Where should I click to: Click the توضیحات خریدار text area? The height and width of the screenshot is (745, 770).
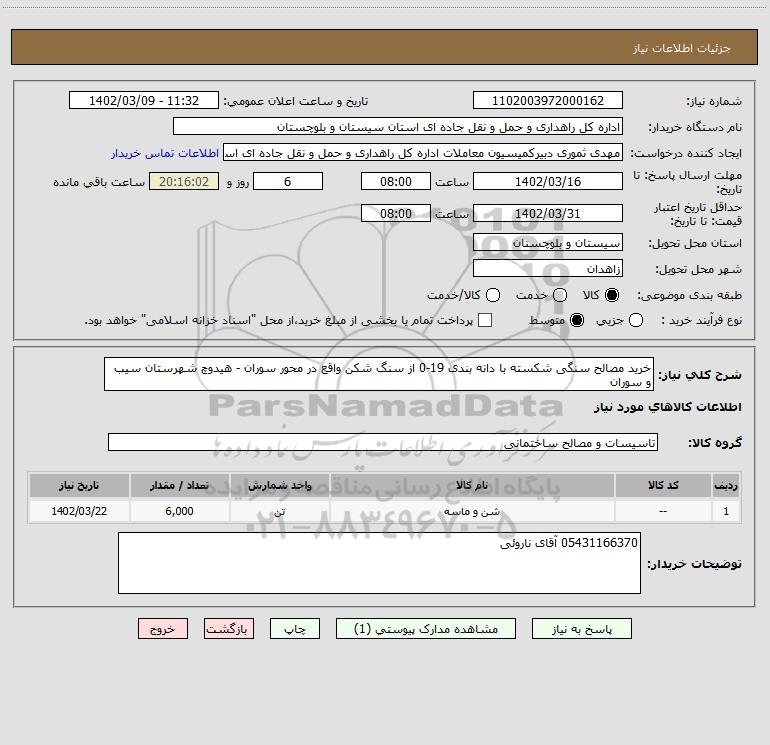379,563
